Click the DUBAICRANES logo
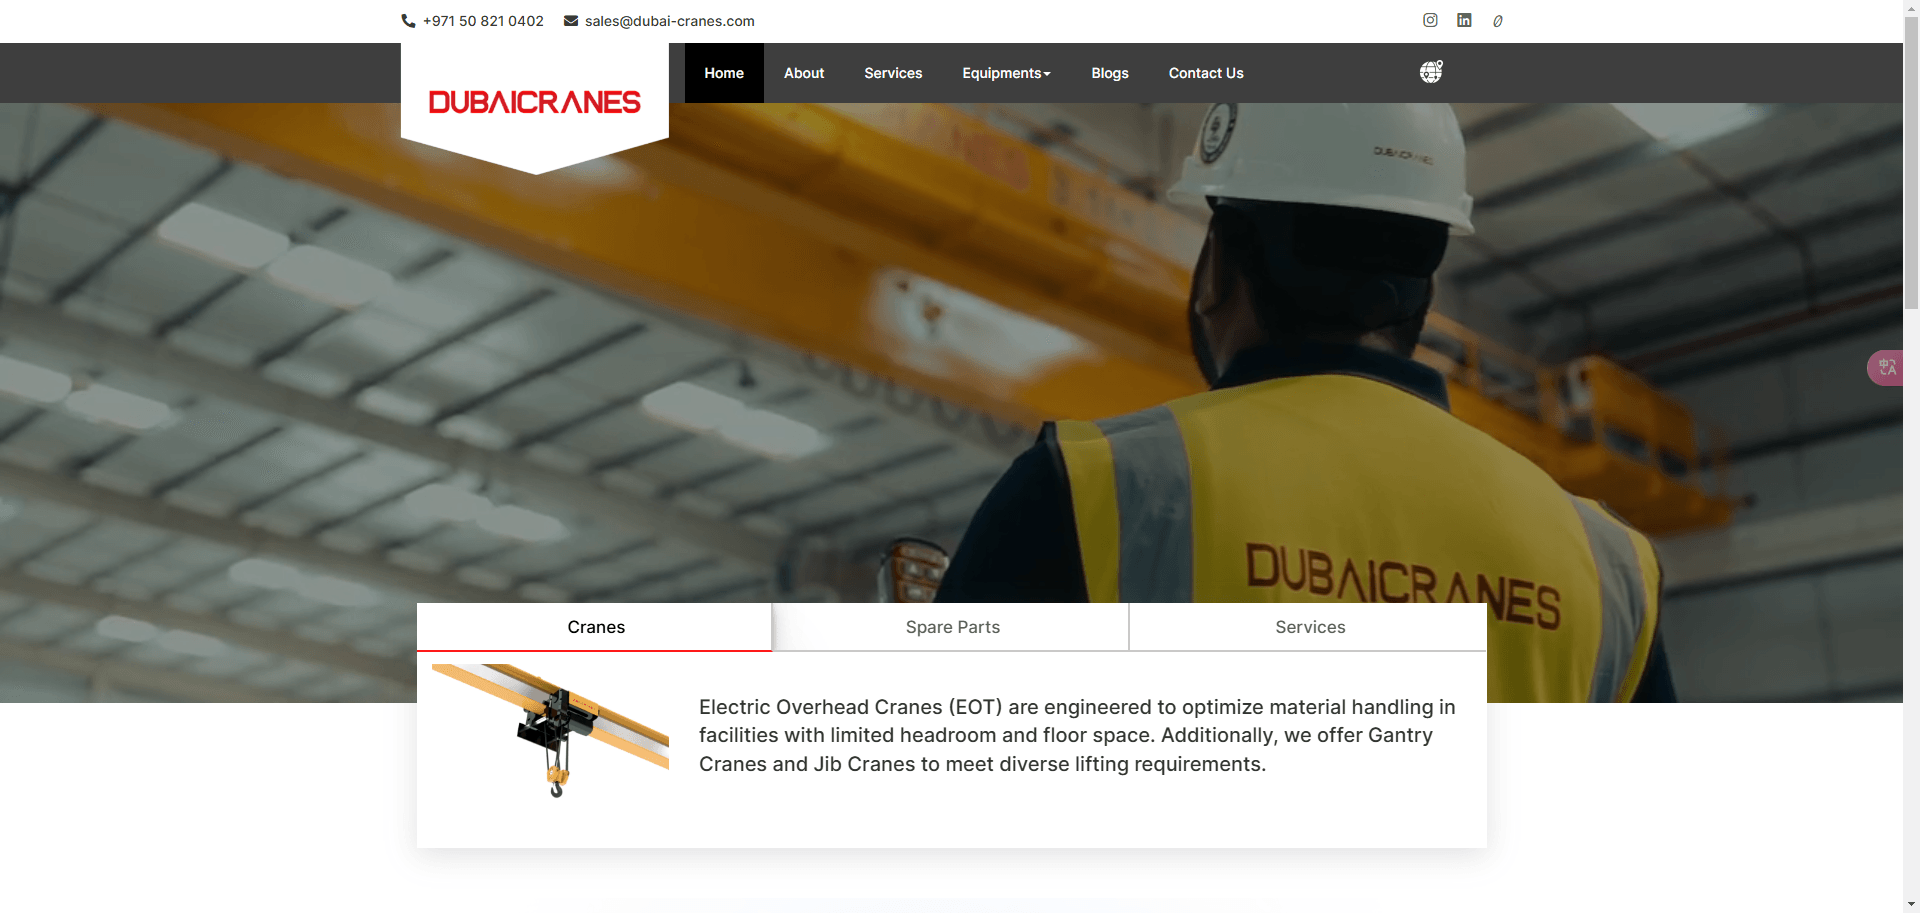This screenshot has height=913, width=1920. pyautogui.click(x=535, y=102)
